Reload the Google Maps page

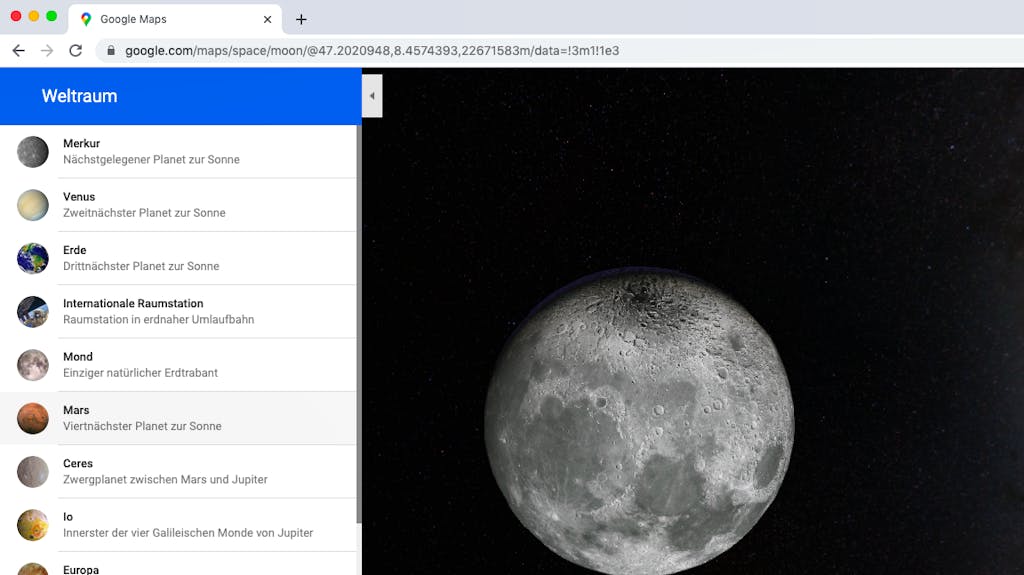(x=76, y=51)
